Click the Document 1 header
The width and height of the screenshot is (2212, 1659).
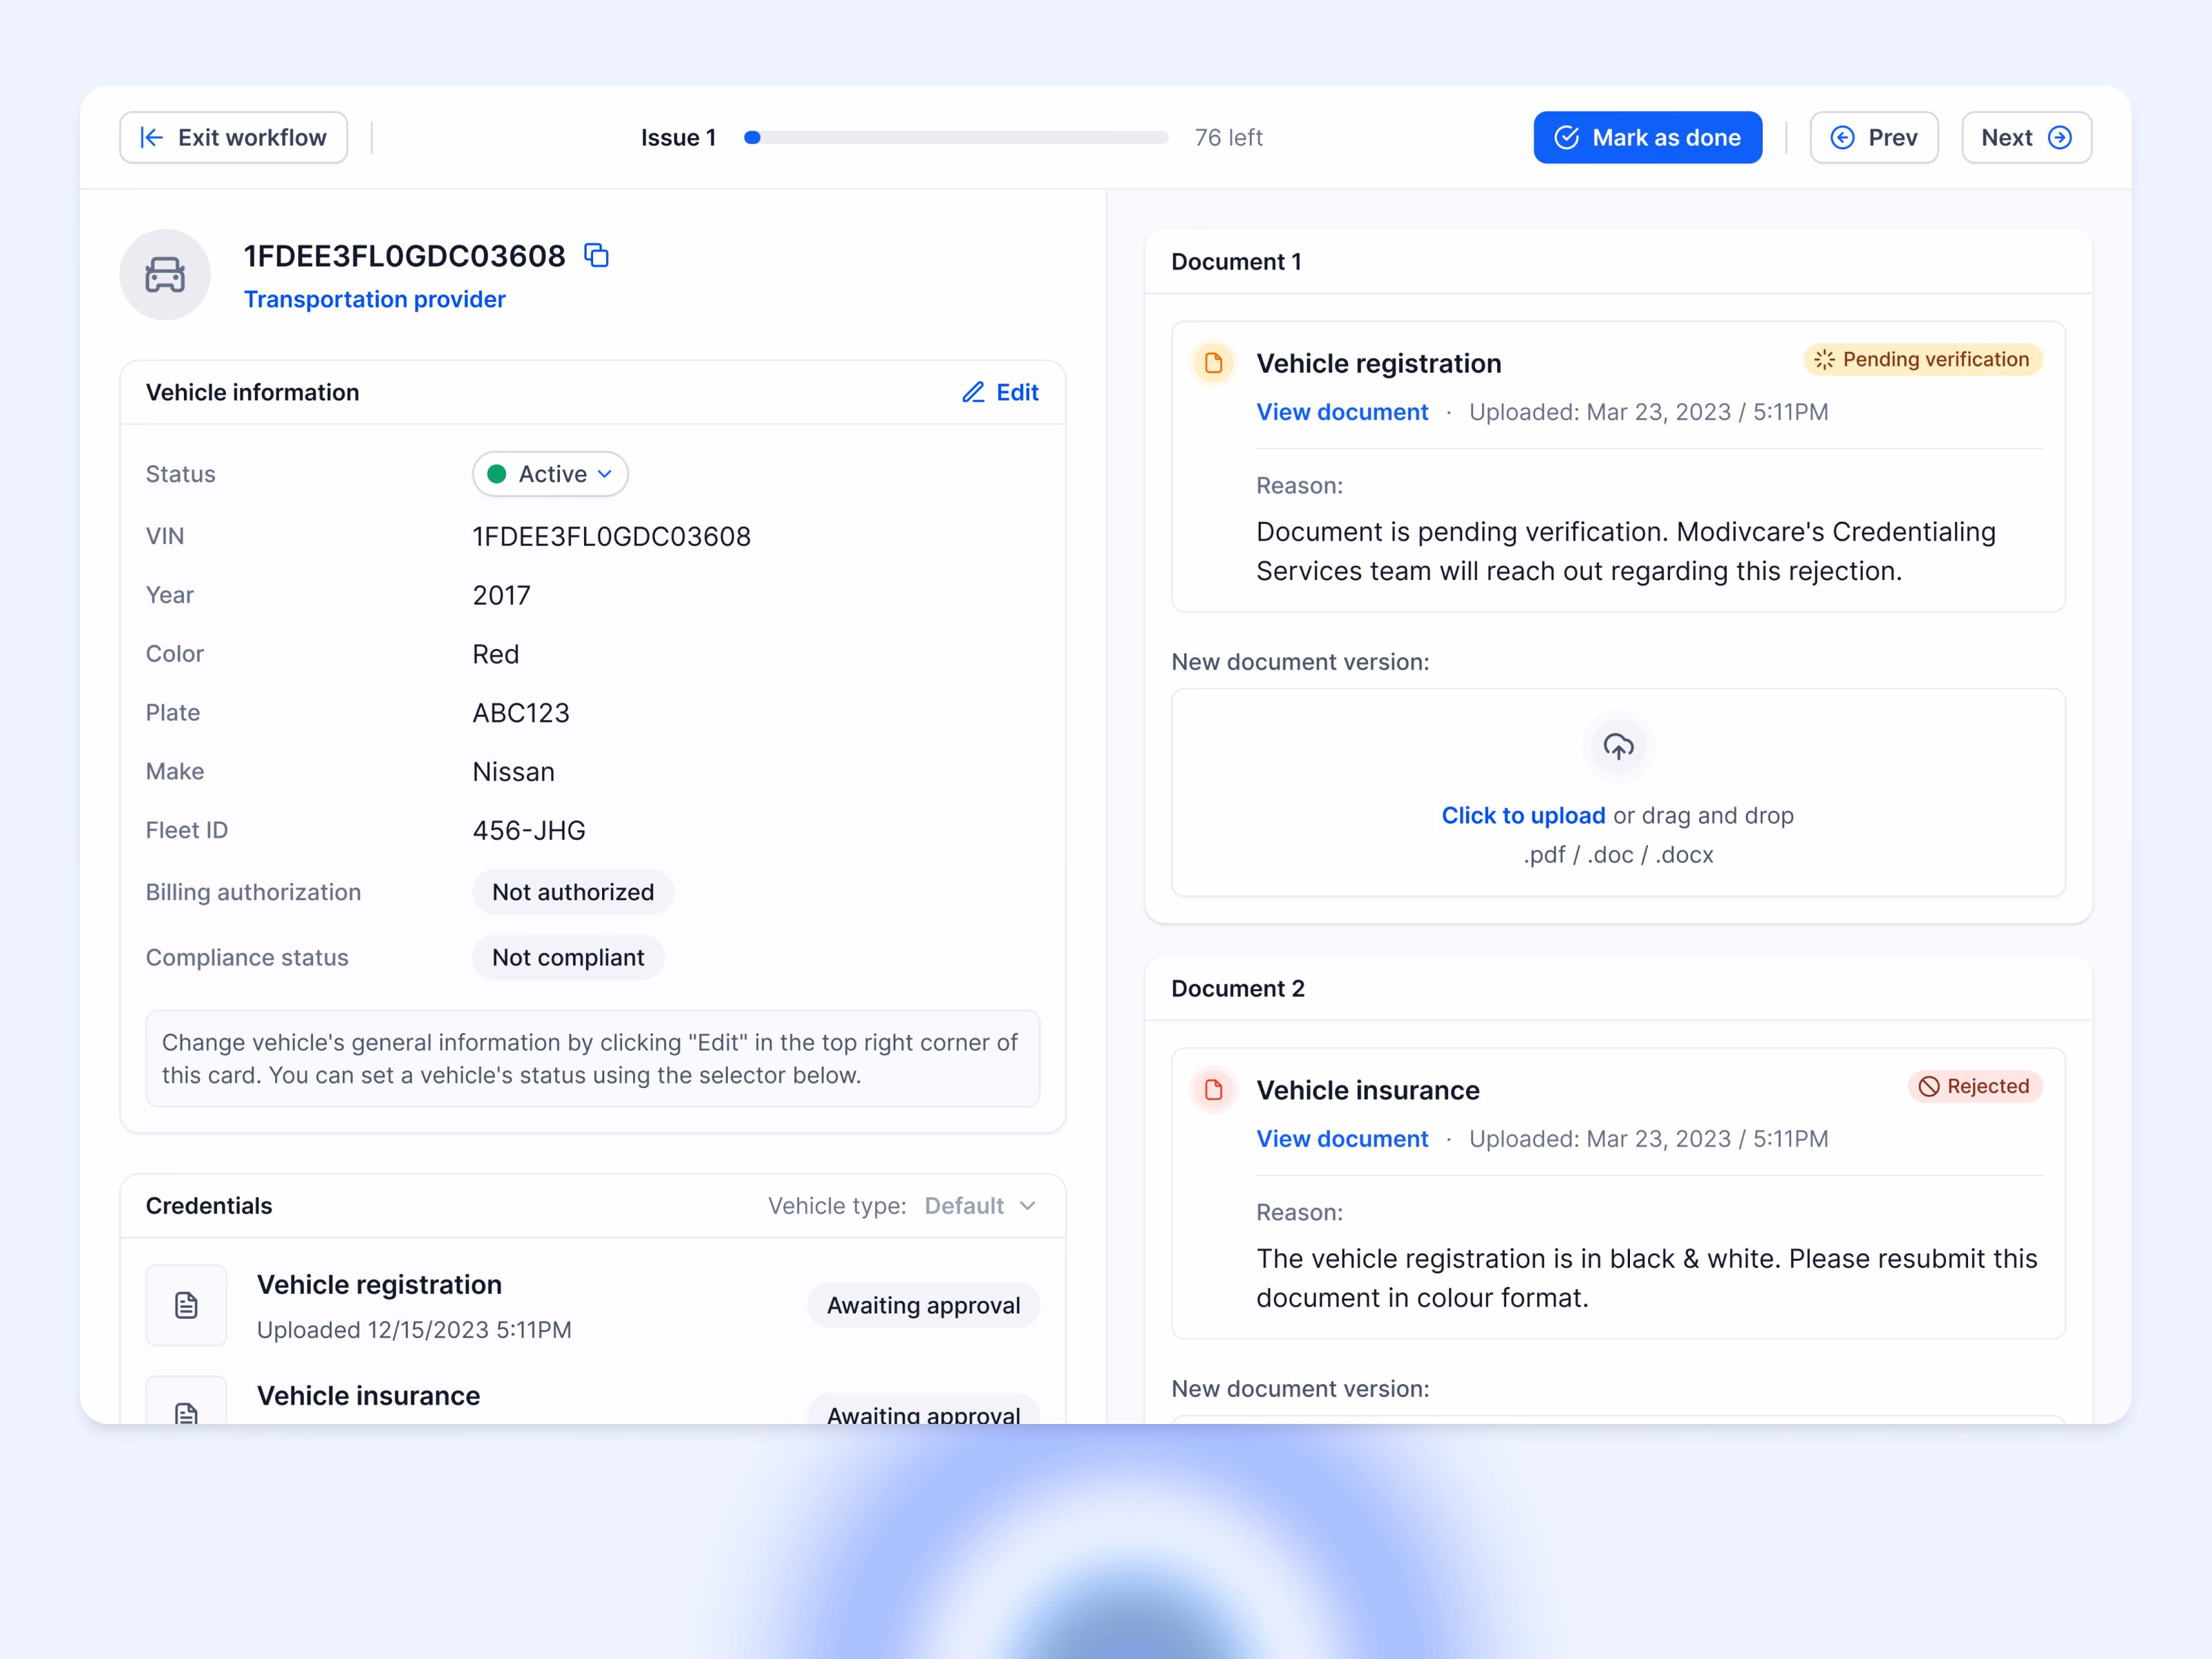click(1236, 262)
